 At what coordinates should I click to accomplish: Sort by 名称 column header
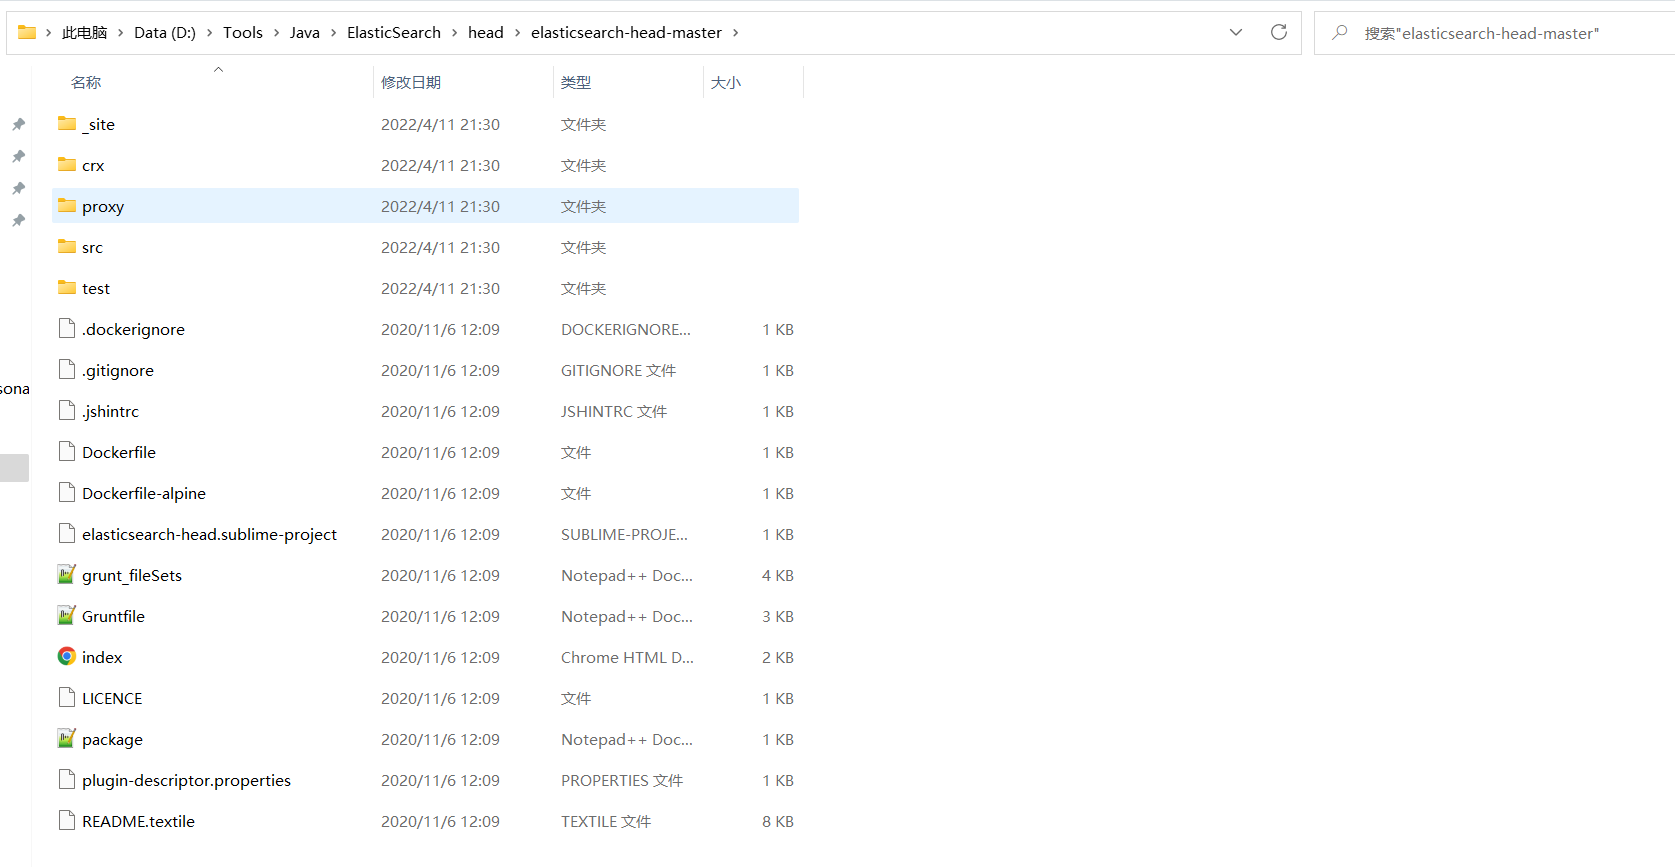click(x=86, y=82)
